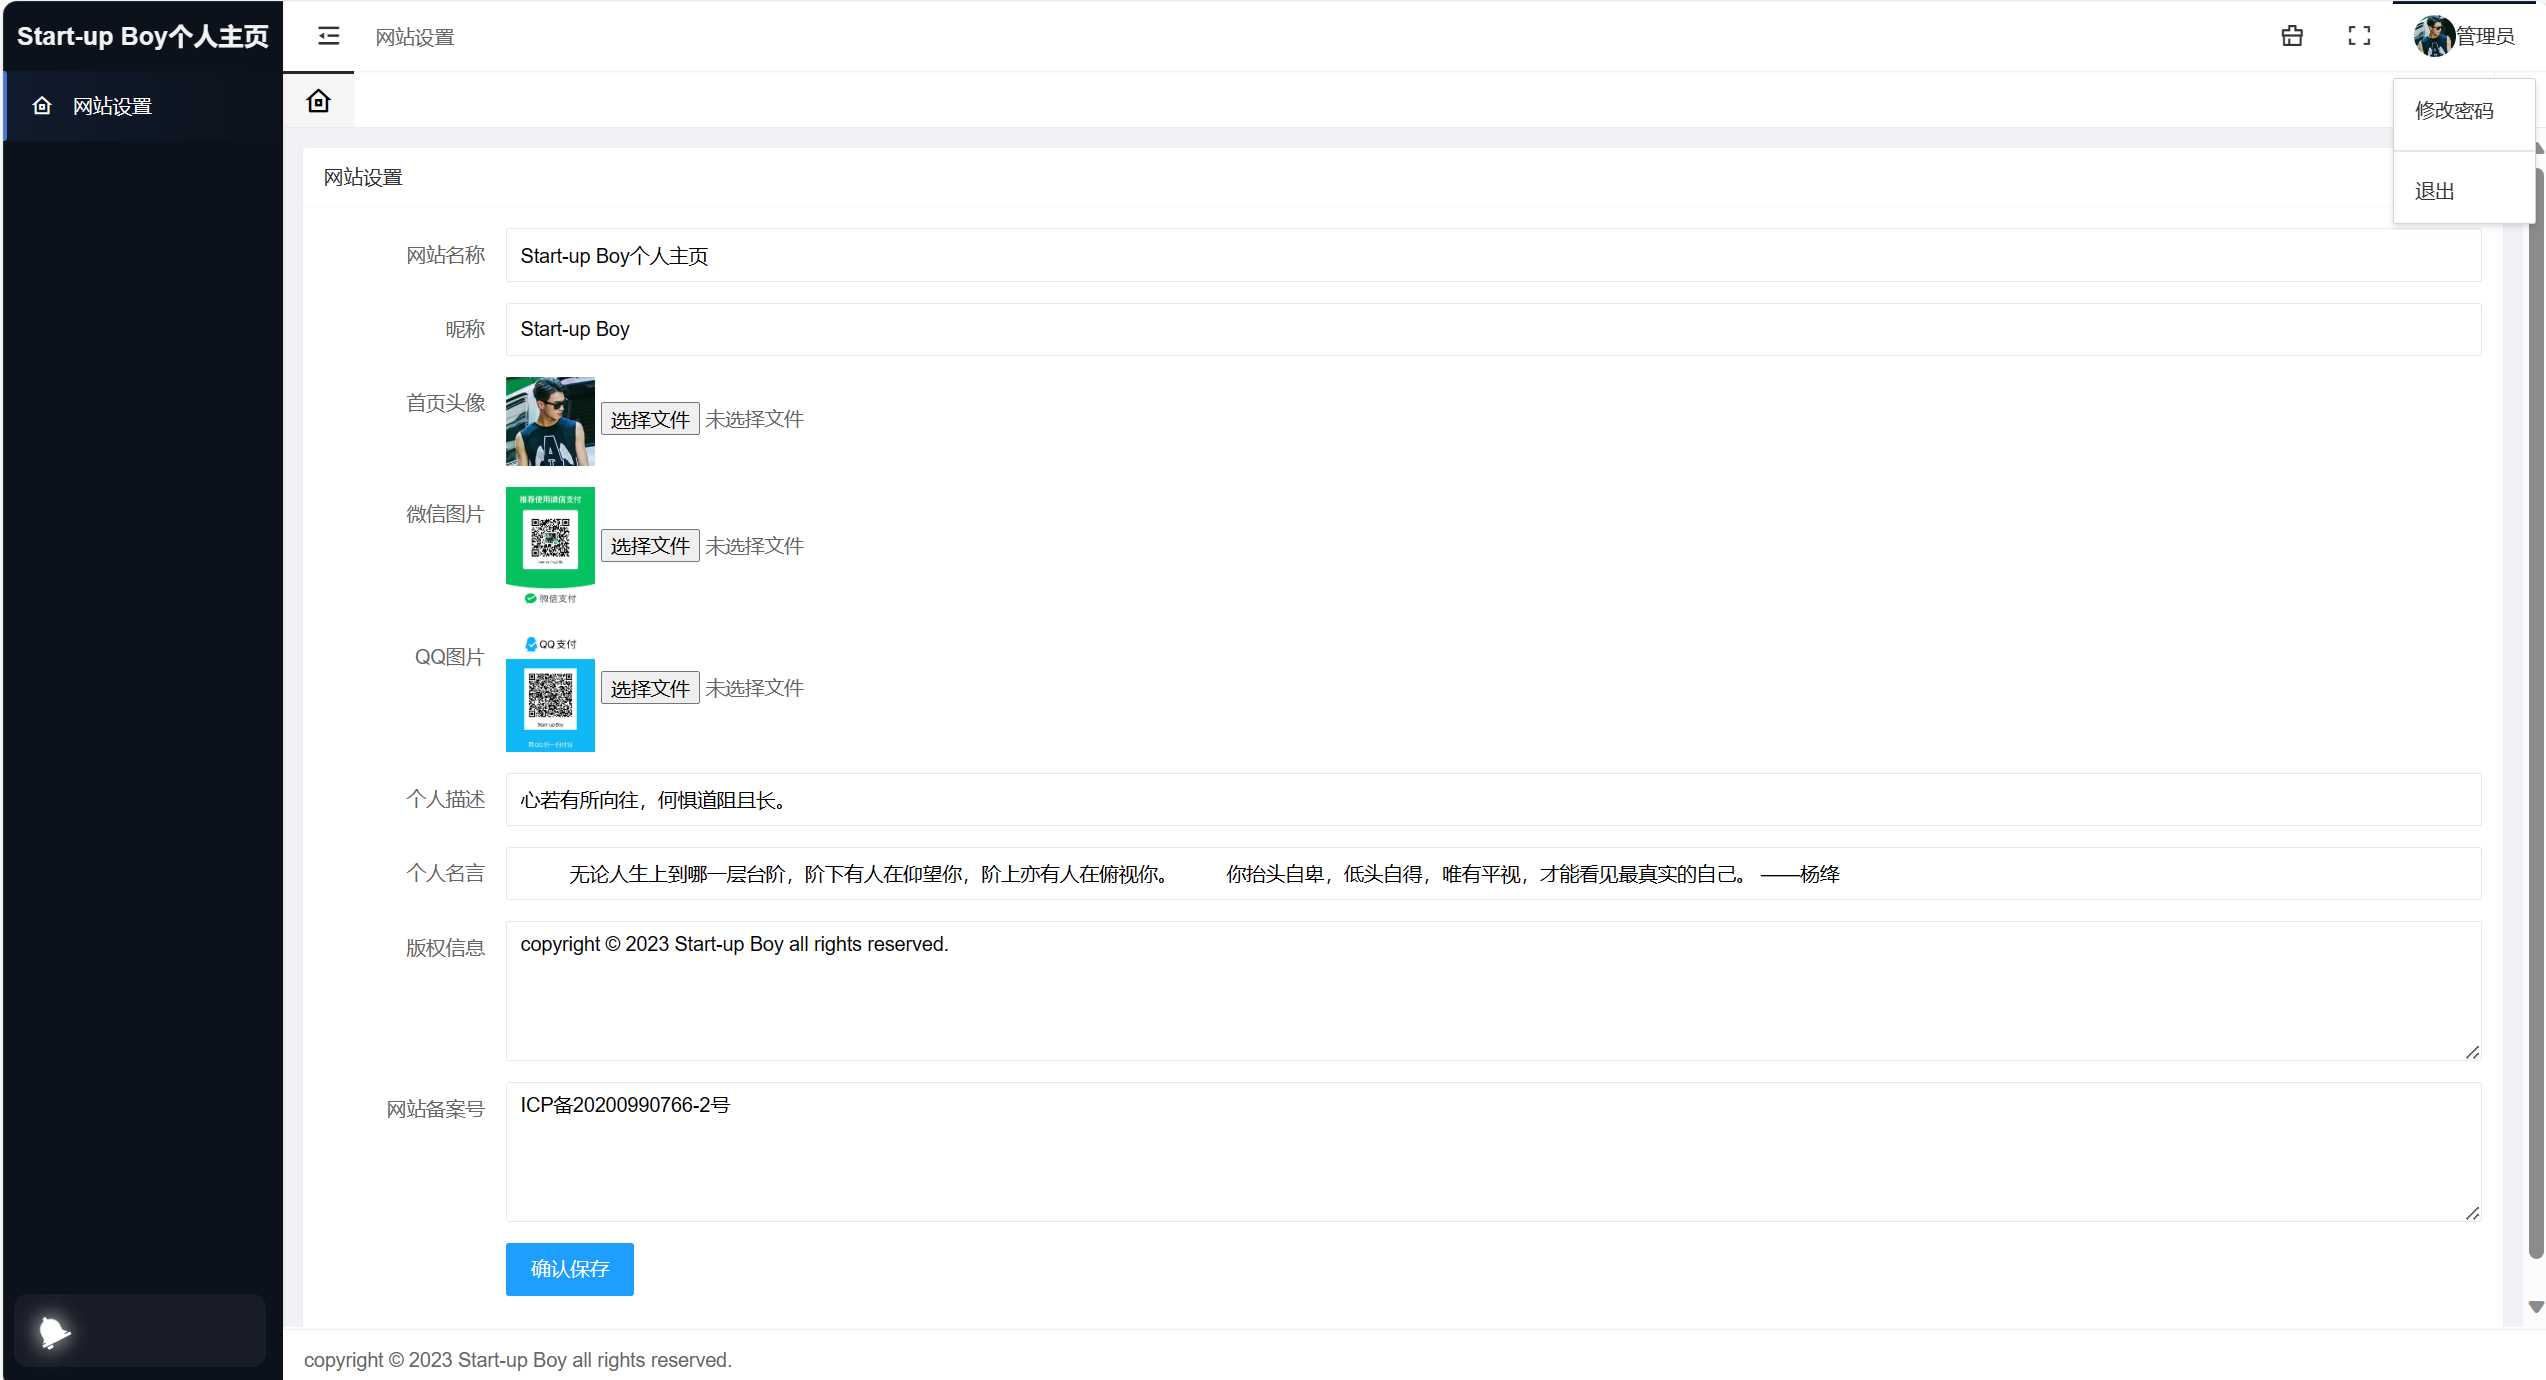Viewport: 2546px width, 1380px height.
Task: Click the 管理员 avatar picture
Action: tap(2432, 36)
